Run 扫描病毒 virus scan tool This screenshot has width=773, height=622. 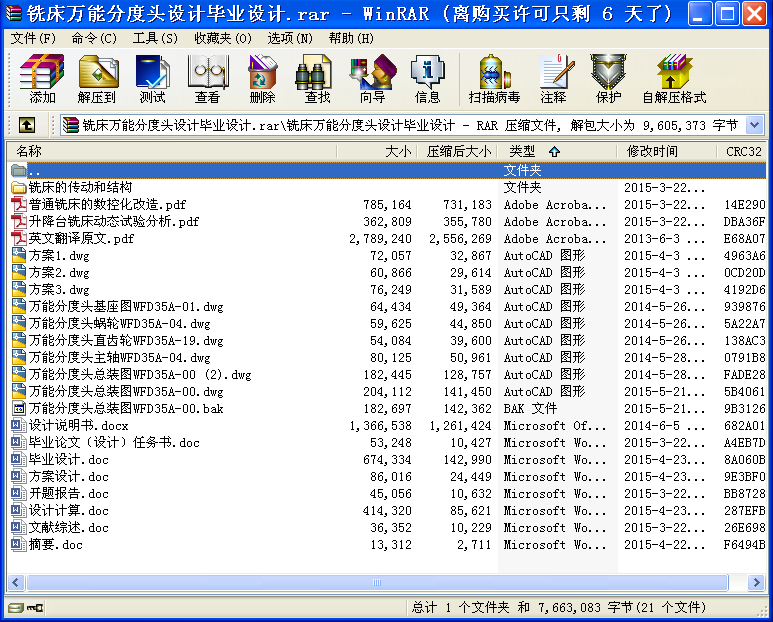click(494, 79)
